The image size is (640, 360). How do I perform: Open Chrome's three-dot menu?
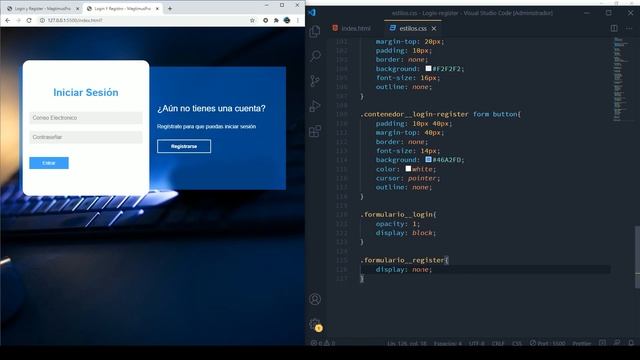(298, 20)
